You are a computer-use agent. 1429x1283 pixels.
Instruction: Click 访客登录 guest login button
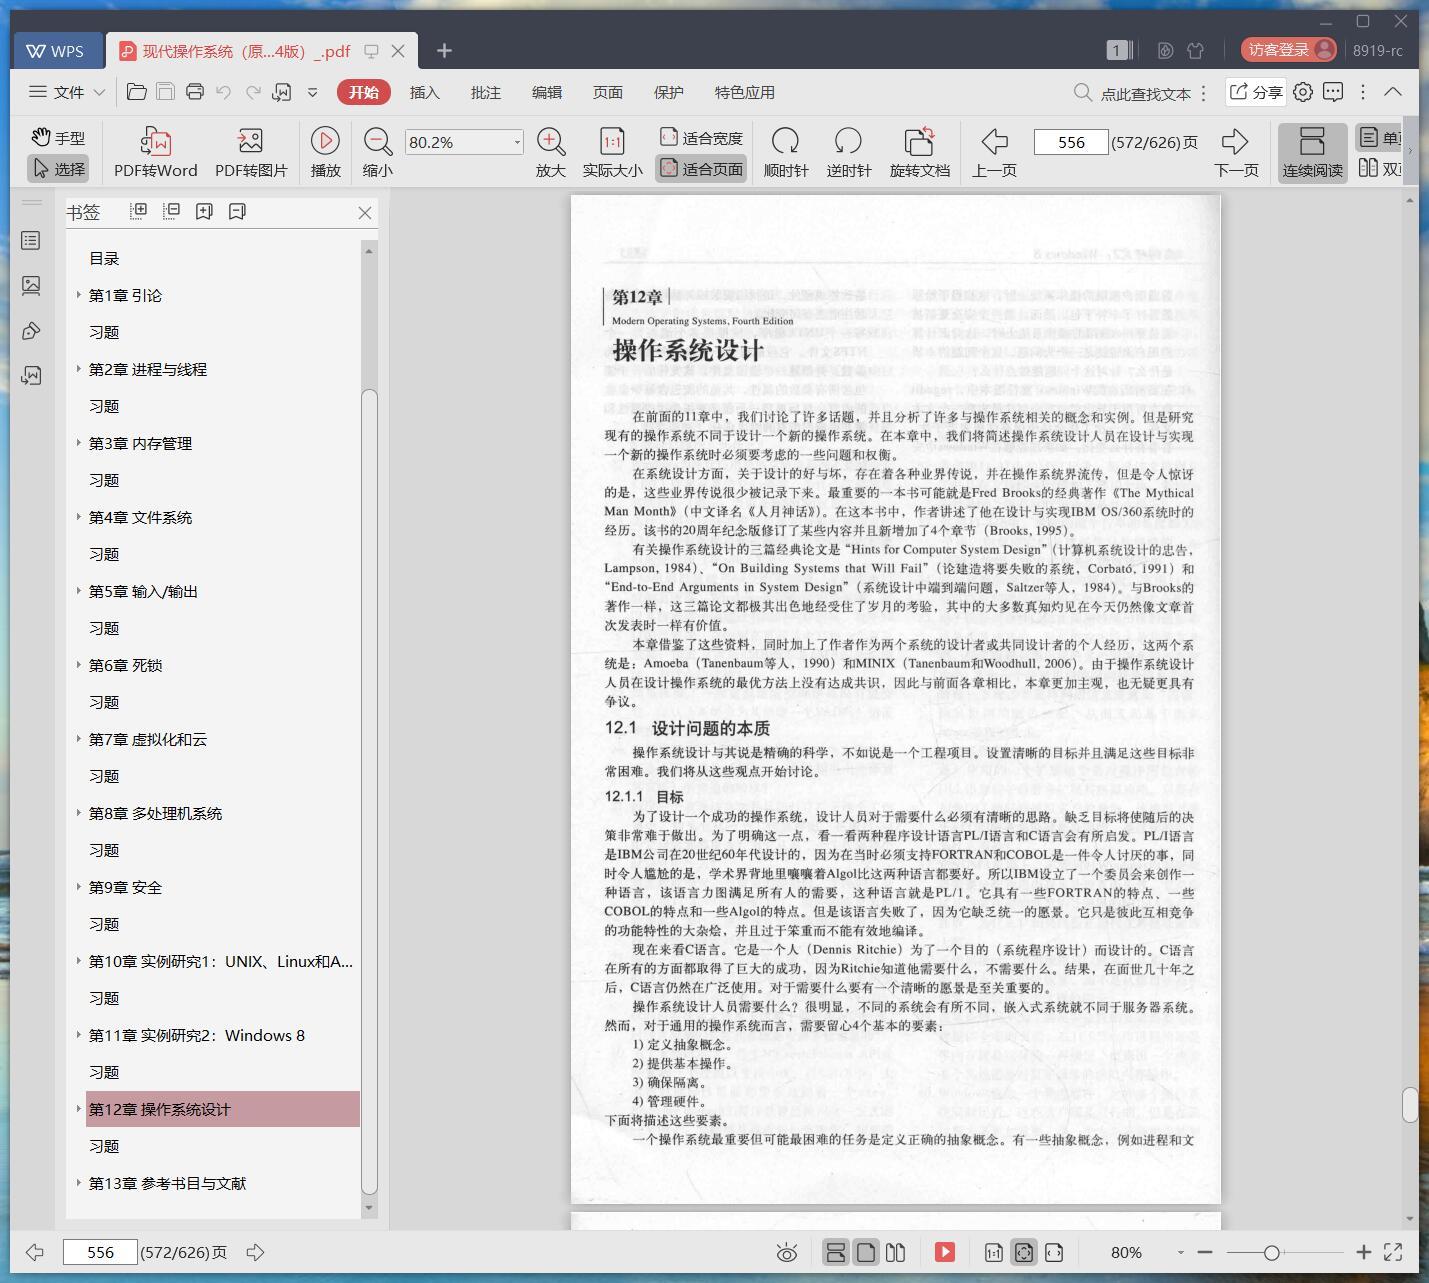click(x=1288, y=50)
